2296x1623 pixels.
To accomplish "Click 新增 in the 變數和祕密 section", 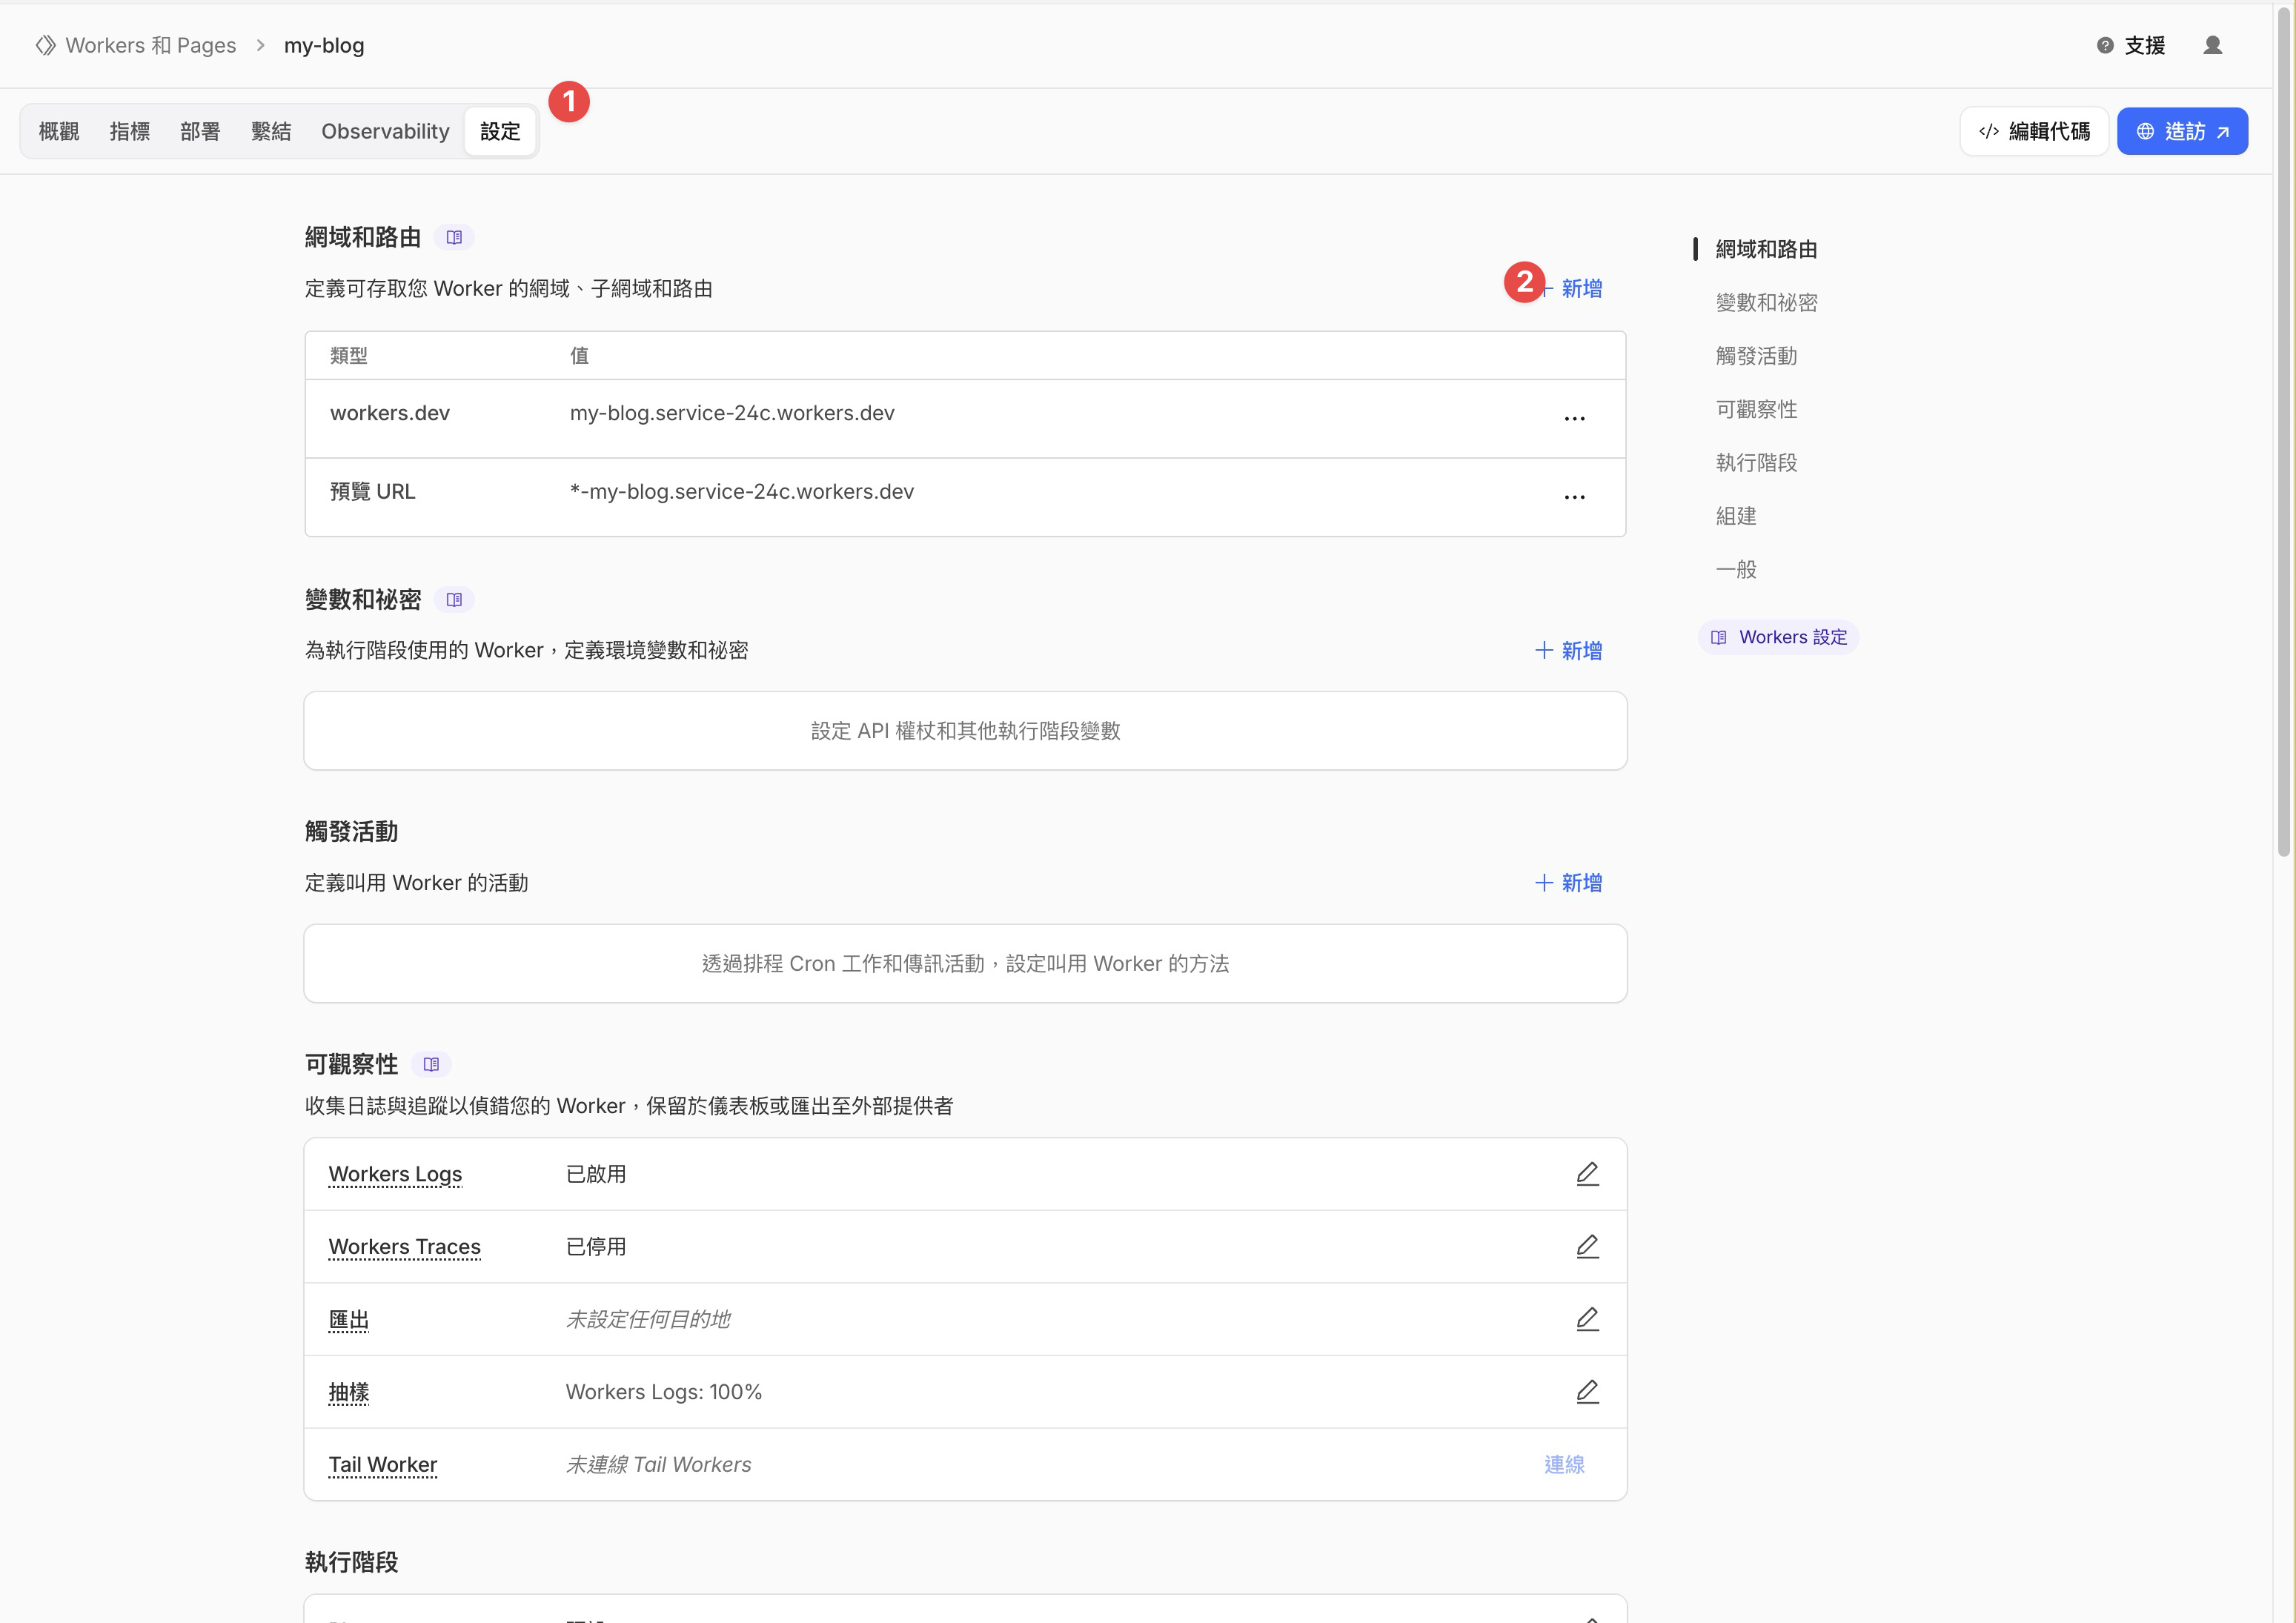I will (x=1568, y=650).
